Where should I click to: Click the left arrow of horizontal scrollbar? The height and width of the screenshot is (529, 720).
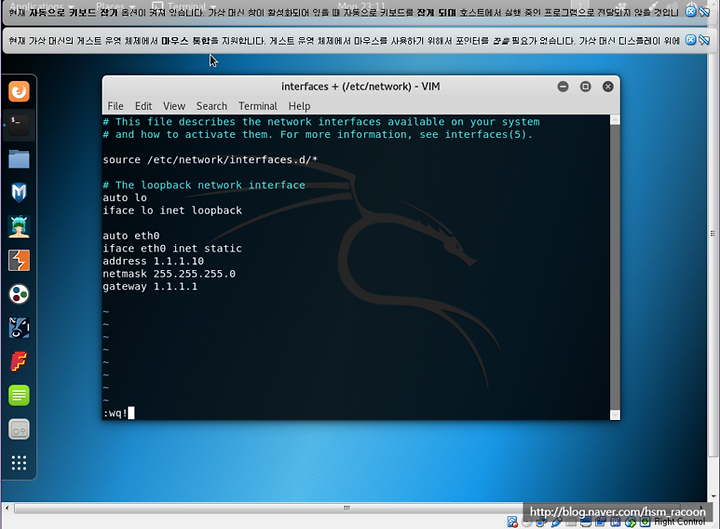click(7, 508)
